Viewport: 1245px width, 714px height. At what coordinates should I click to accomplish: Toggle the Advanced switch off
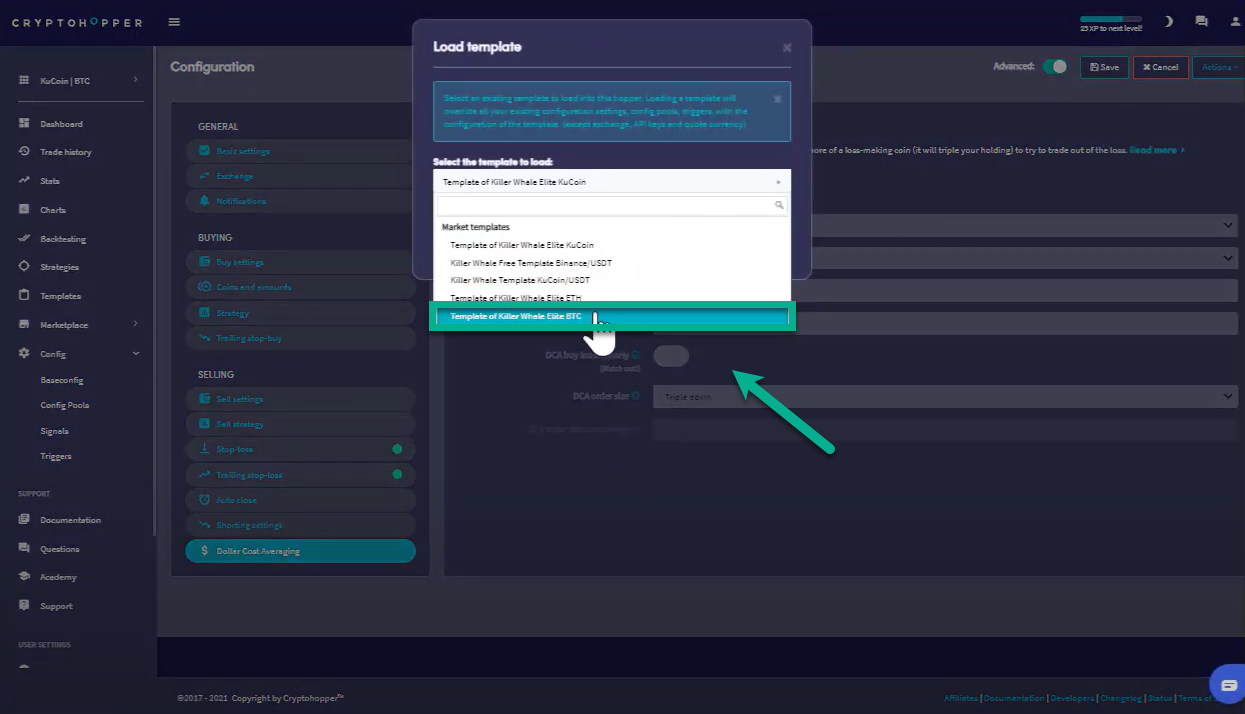(x=1054, y=67)
